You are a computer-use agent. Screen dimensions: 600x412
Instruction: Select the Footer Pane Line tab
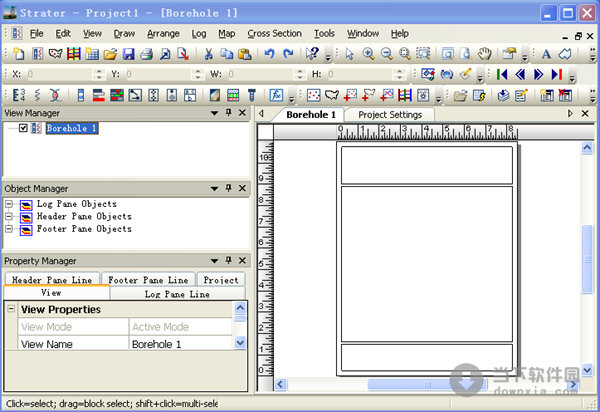[x=148, y=280]
